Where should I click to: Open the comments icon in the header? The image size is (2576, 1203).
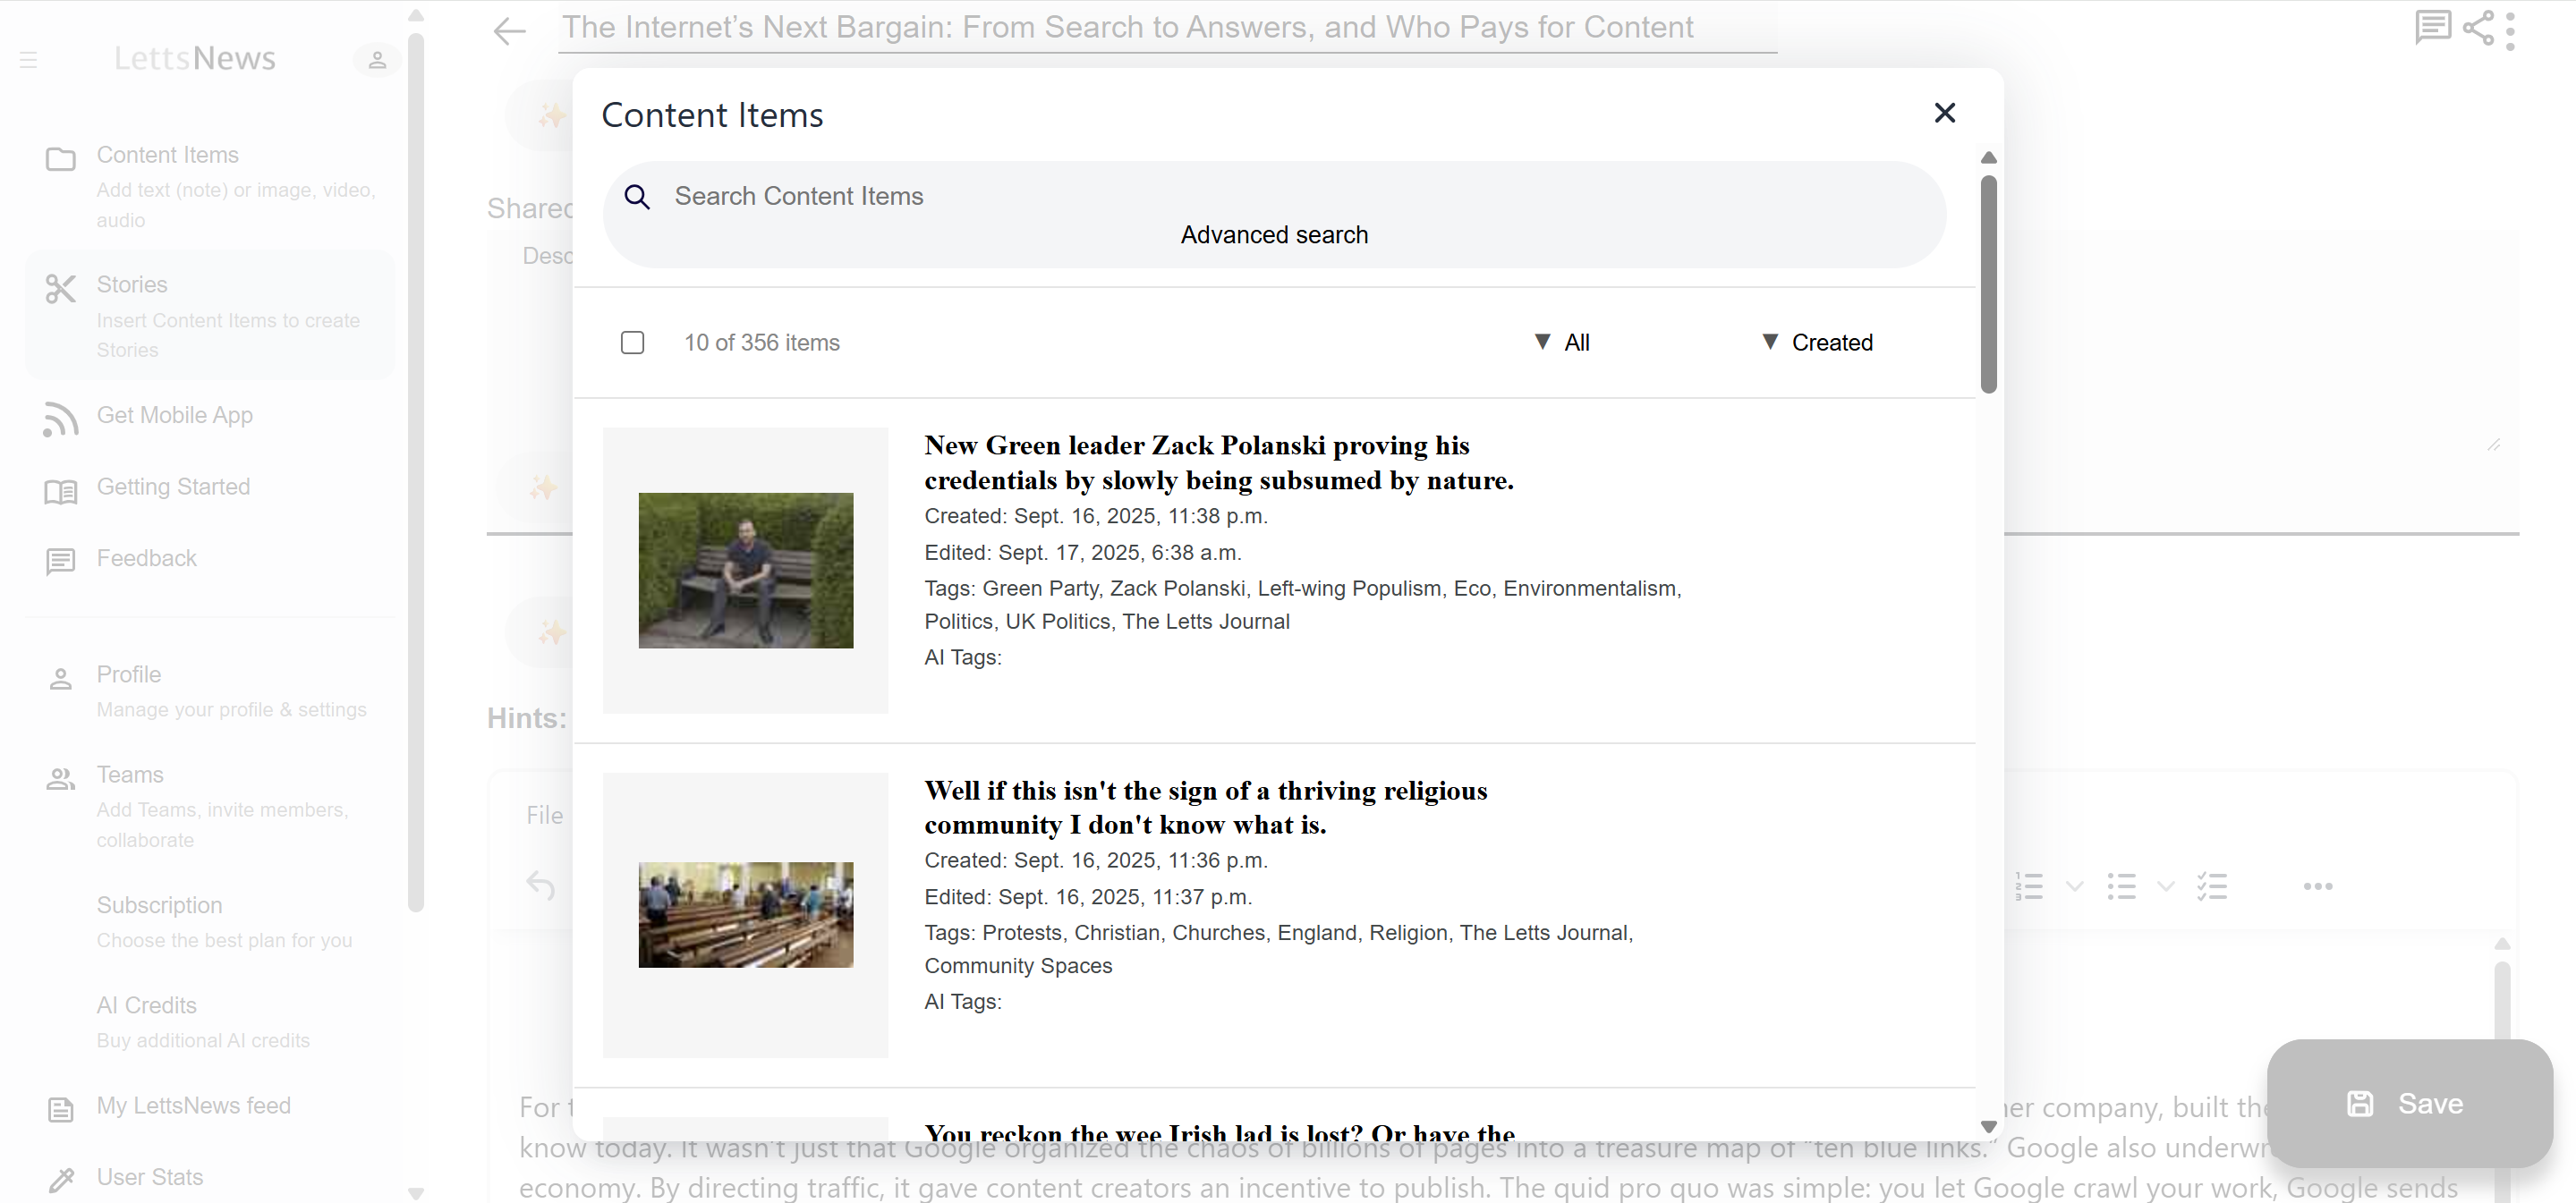click(2432, 28)
